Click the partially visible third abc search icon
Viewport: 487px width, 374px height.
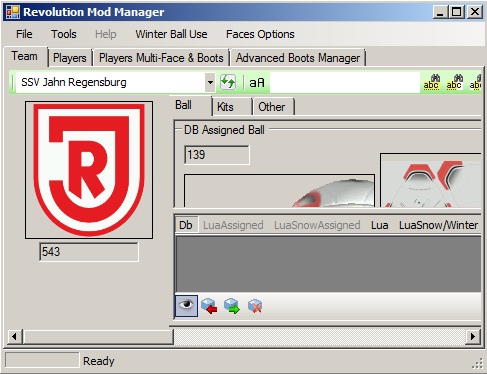tap(475, 82)
